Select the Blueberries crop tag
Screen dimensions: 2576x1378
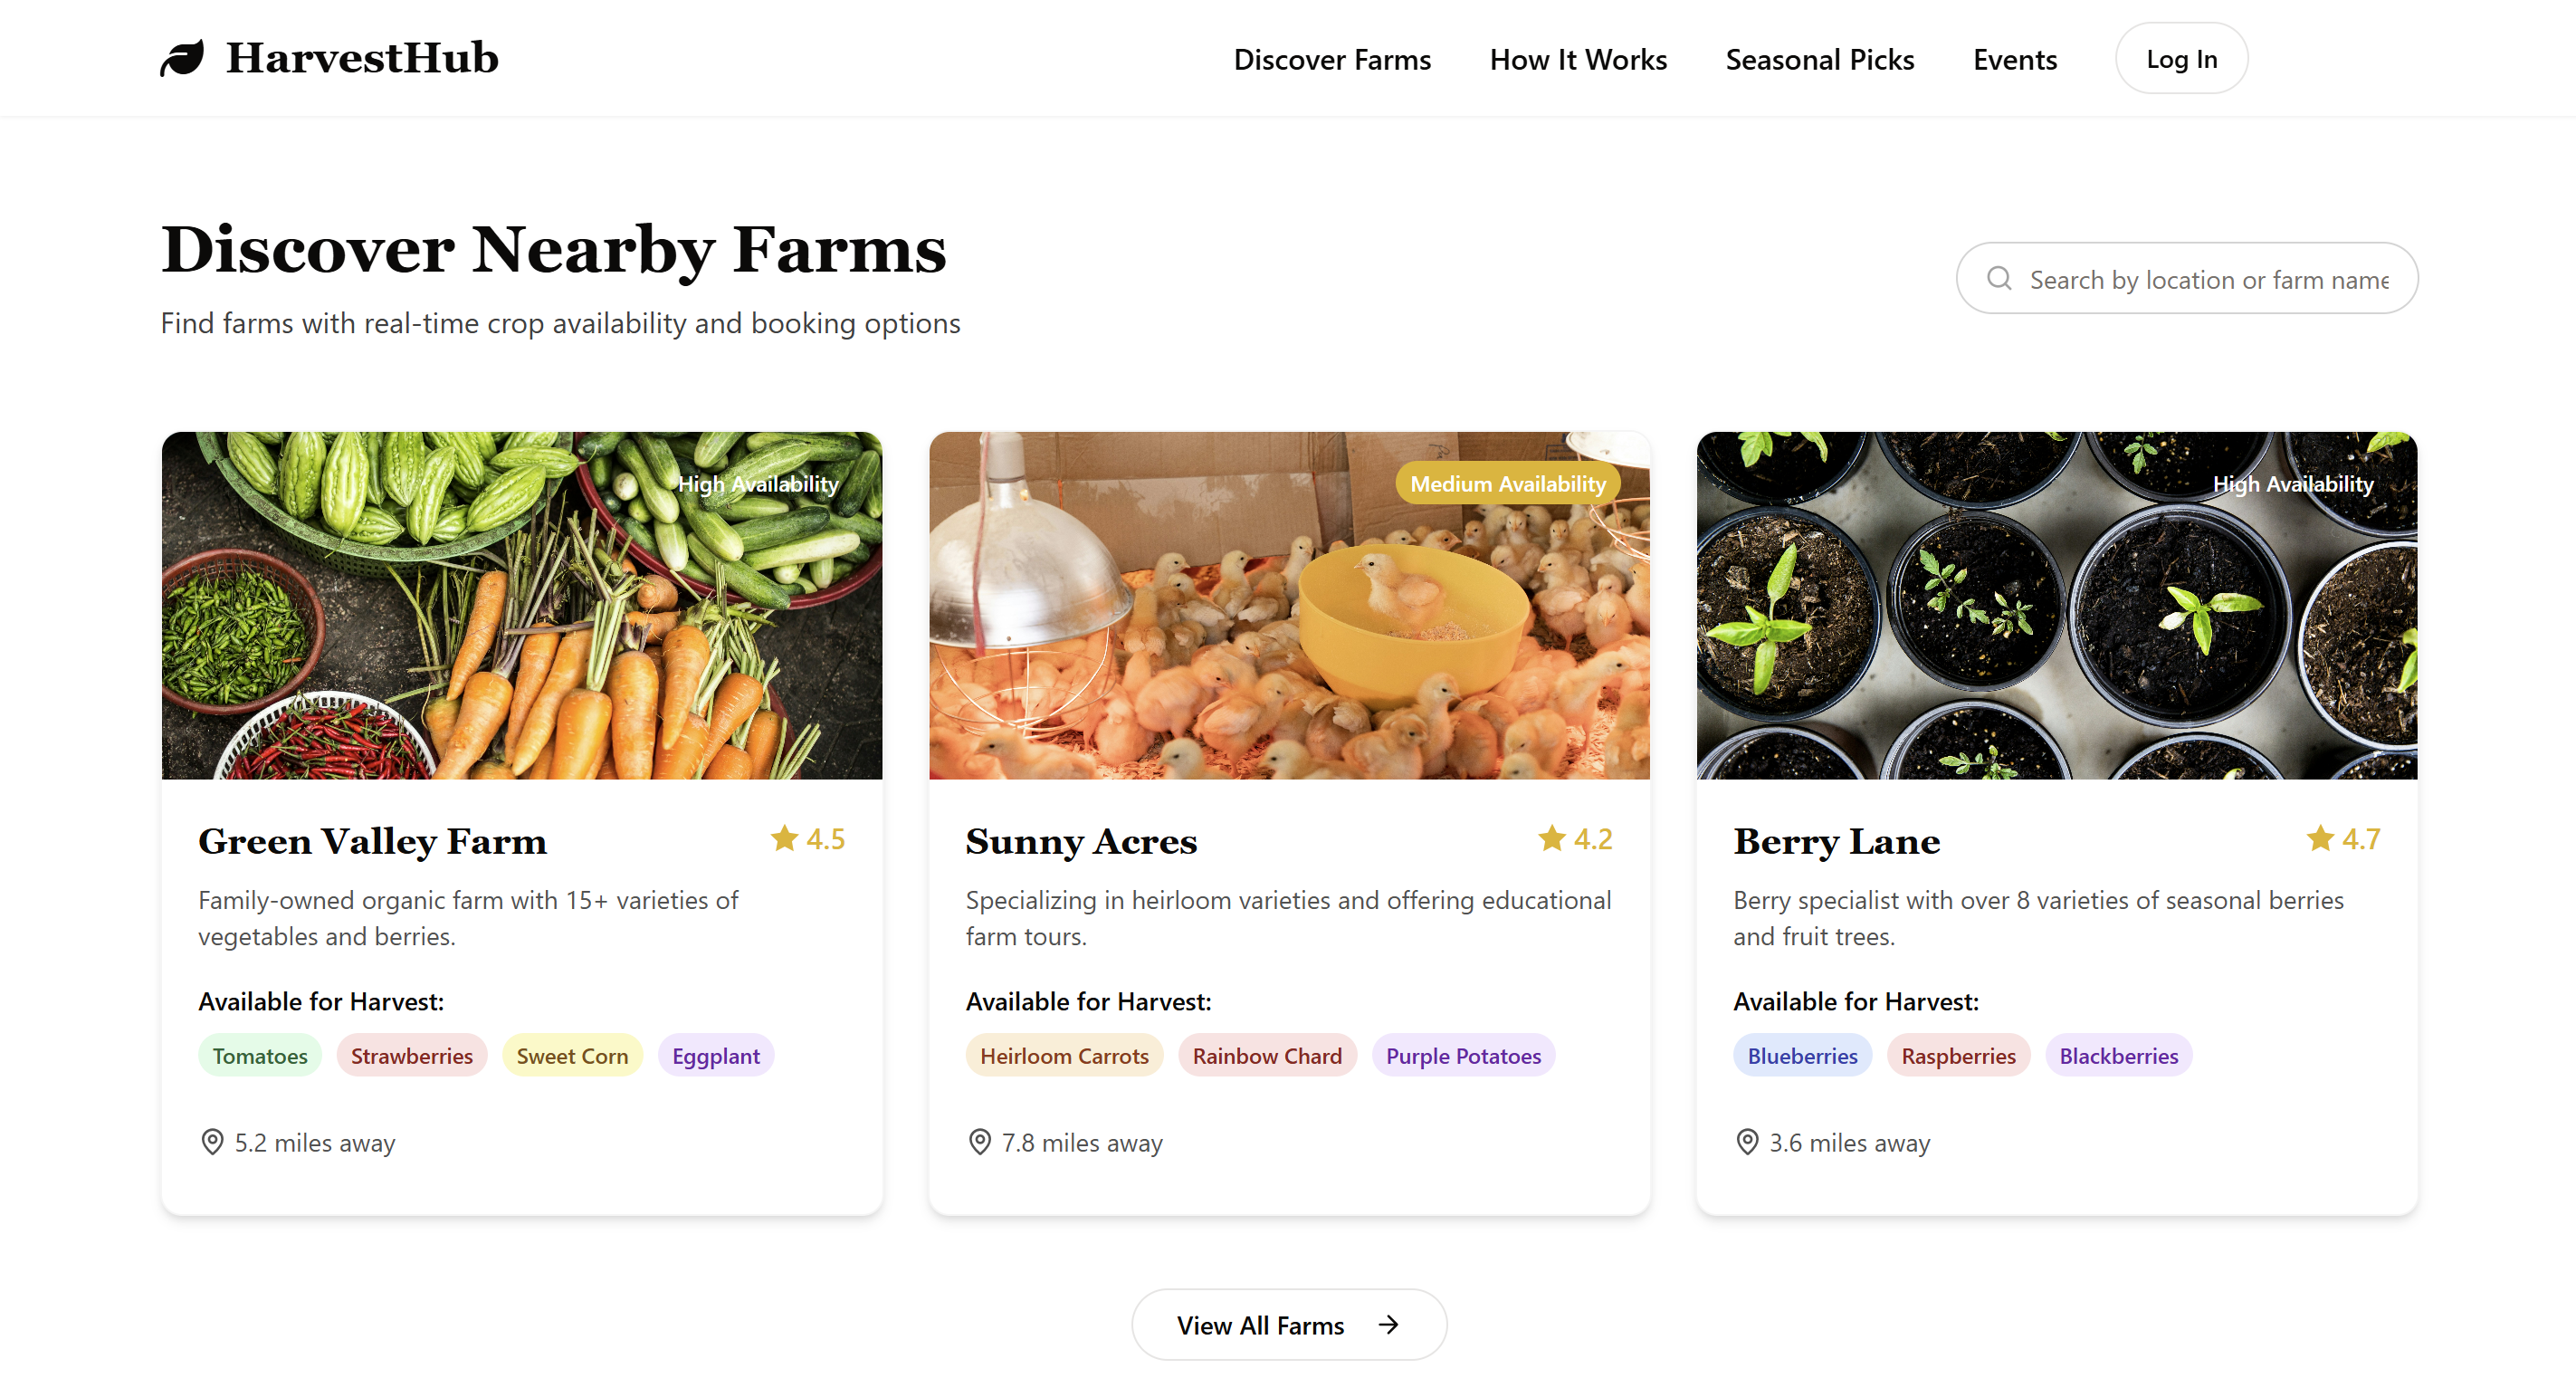[x=1801, y=1055]
